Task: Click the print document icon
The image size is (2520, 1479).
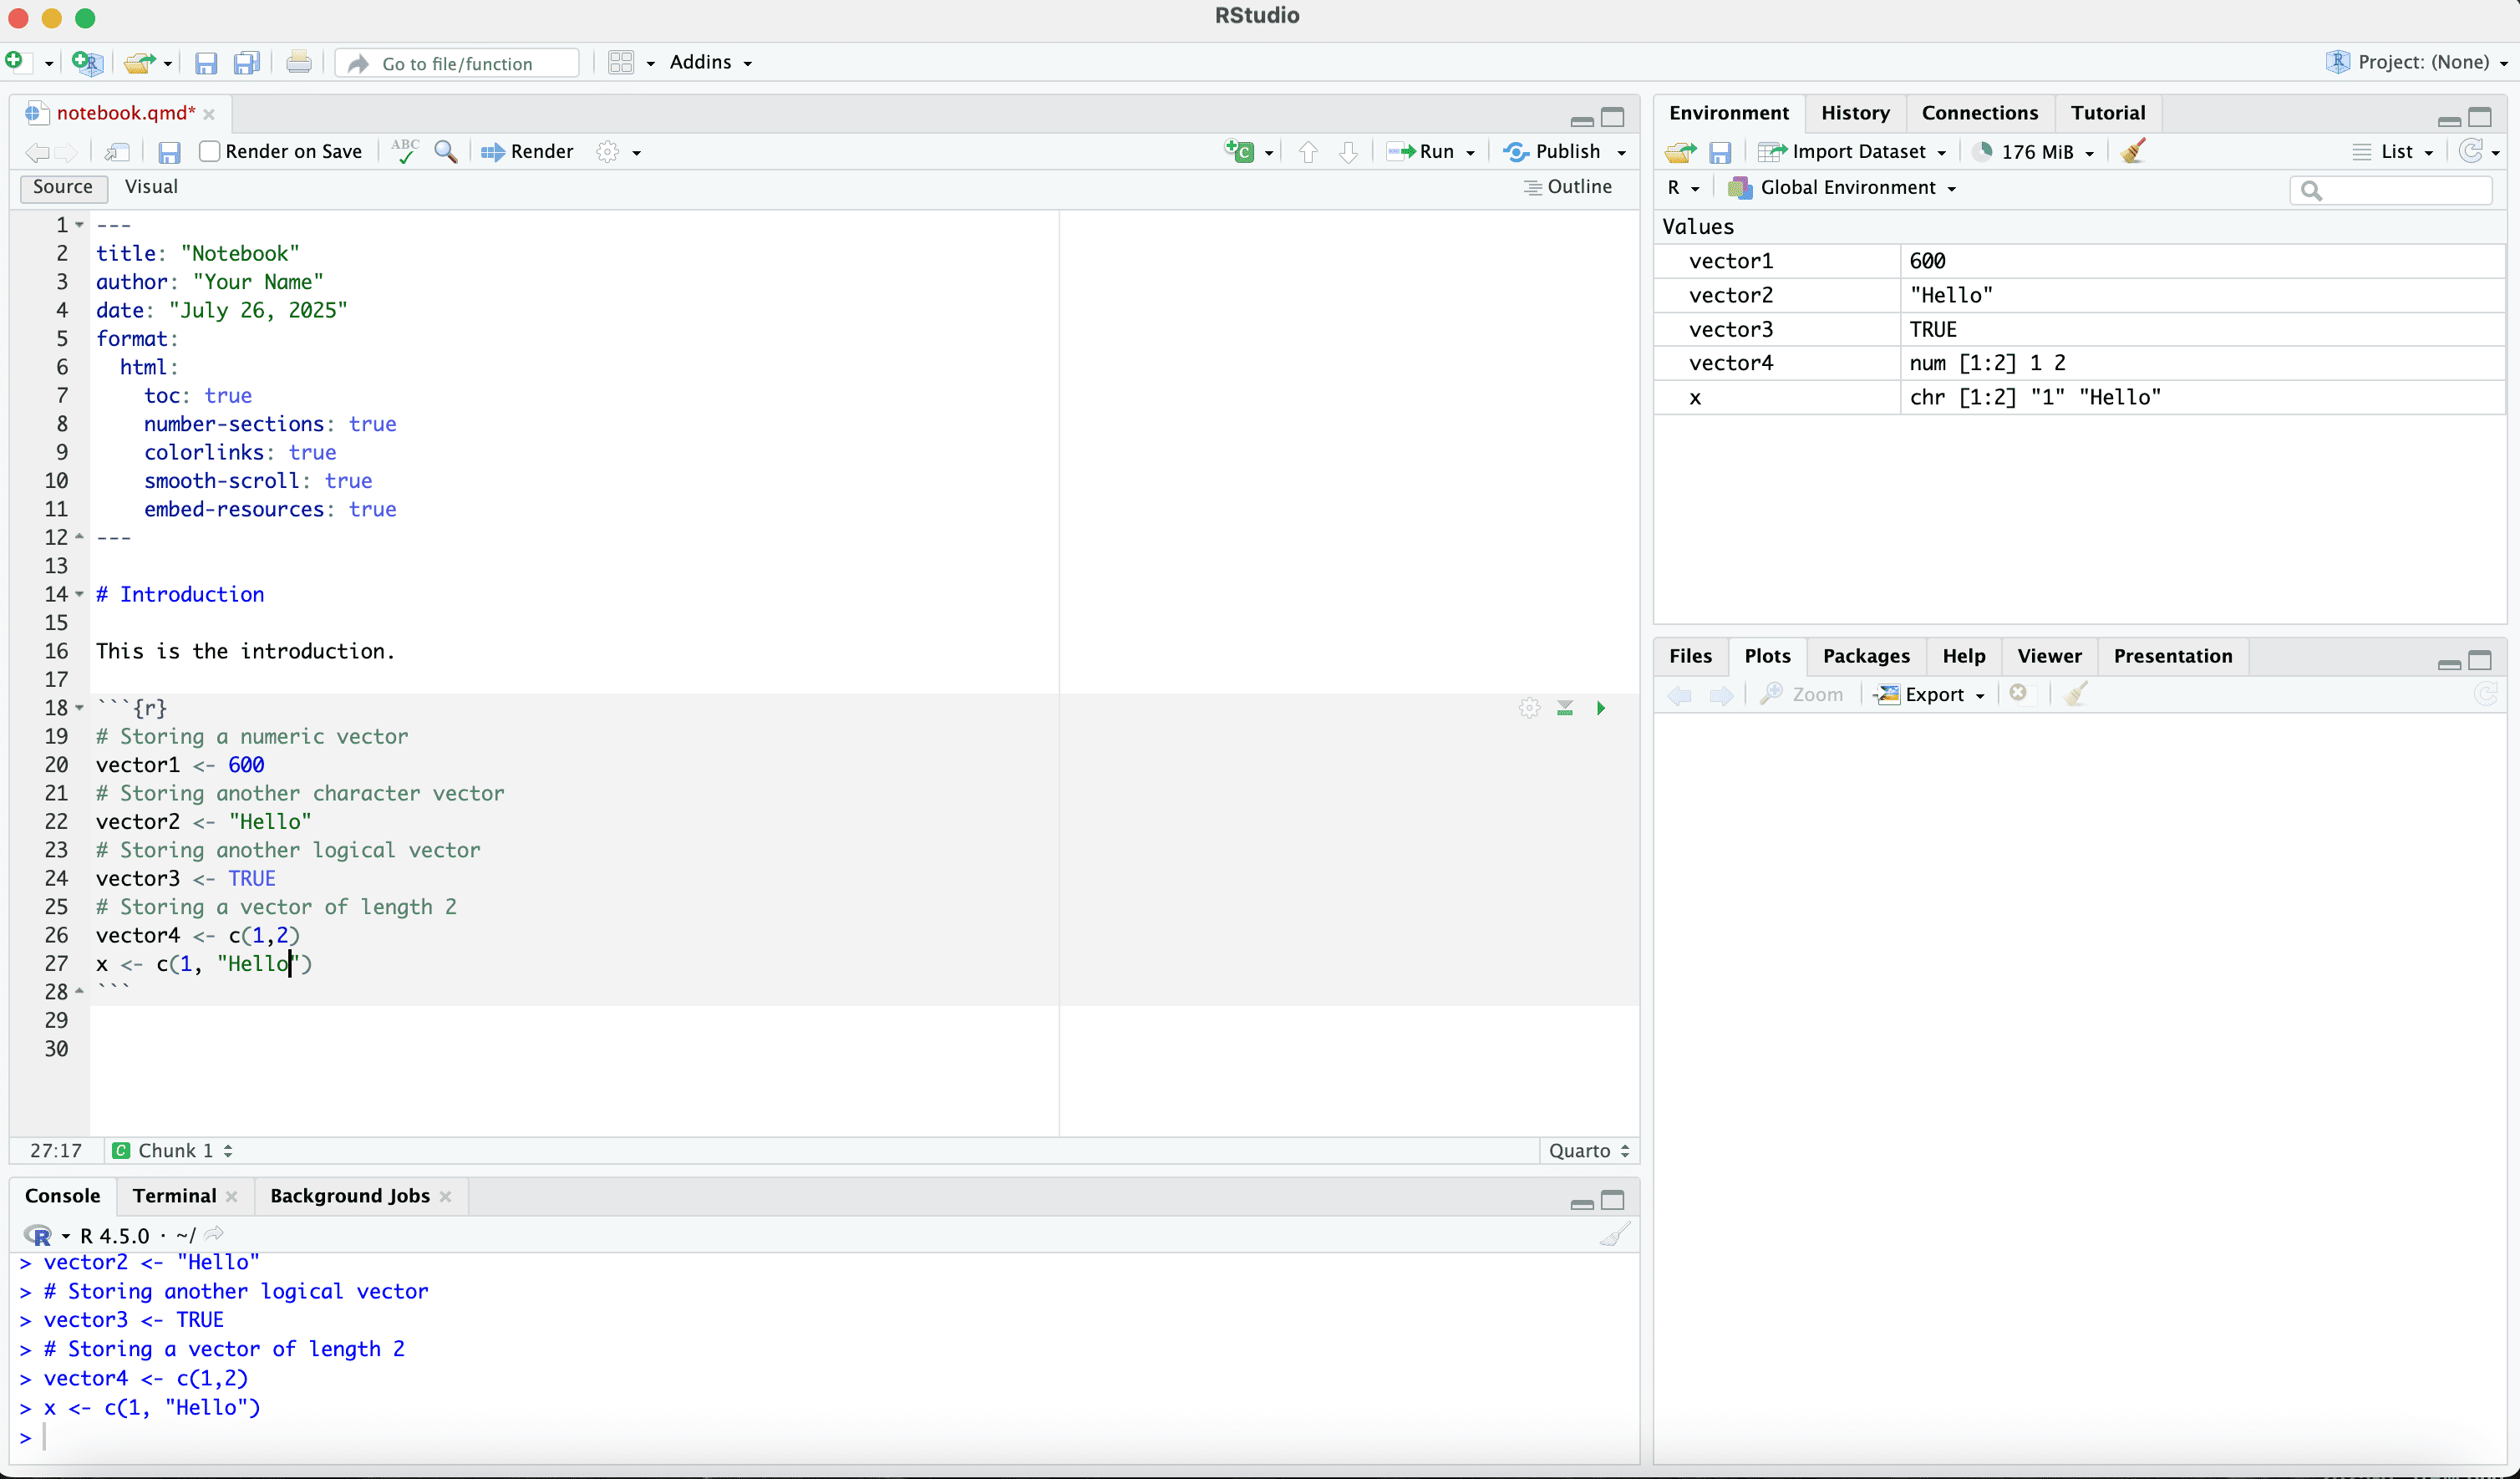Action: click(298, 63)
